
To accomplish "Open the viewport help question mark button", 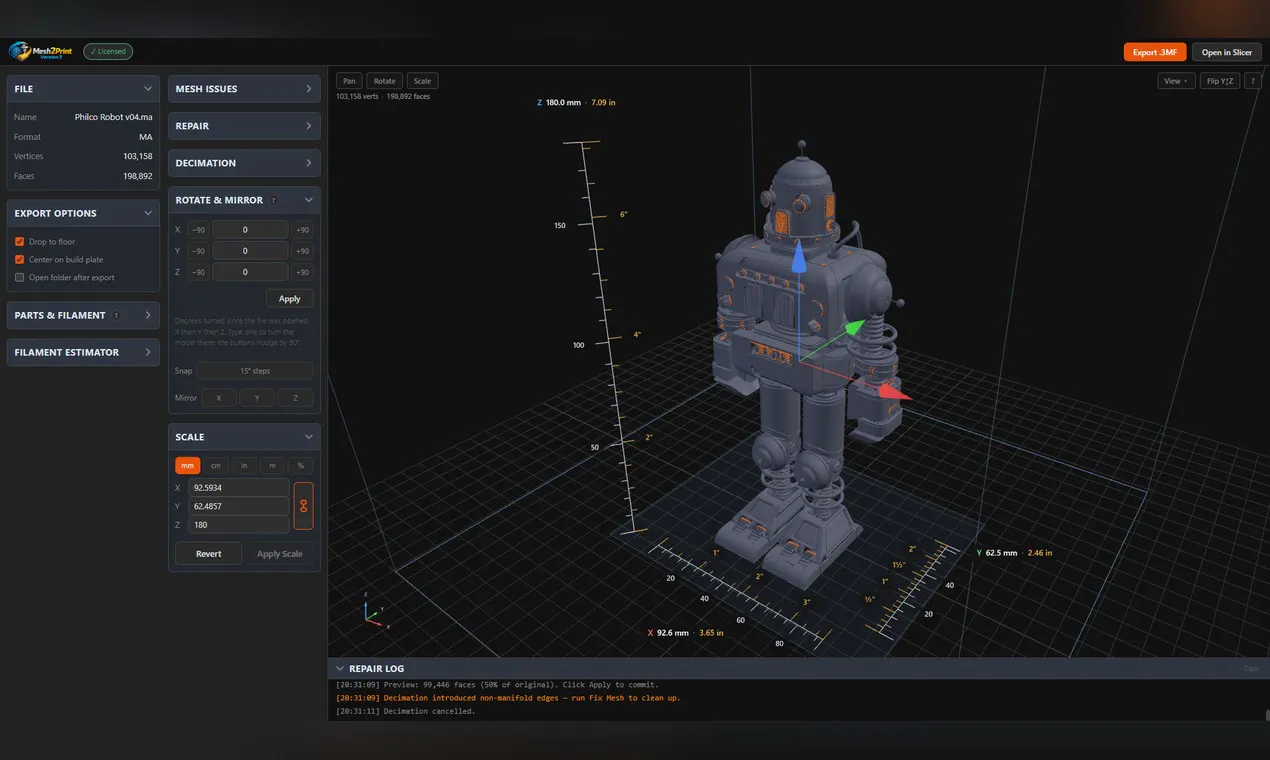I will (x=1253, y=81).
